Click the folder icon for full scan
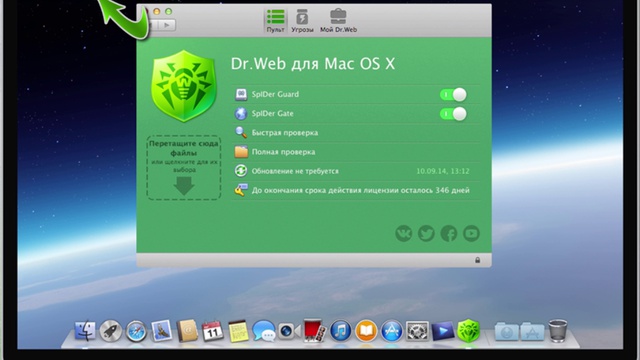 (x=241, y=152)
